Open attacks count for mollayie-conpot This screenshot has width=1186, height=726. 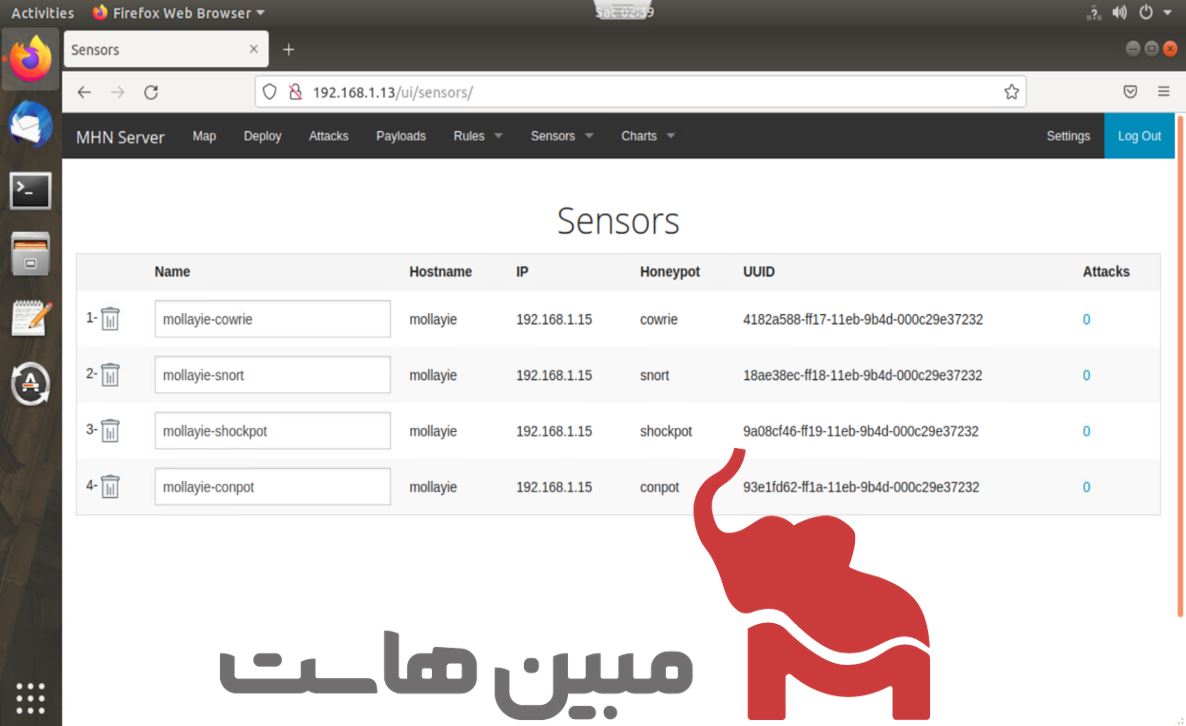[x=1086, y=487]
